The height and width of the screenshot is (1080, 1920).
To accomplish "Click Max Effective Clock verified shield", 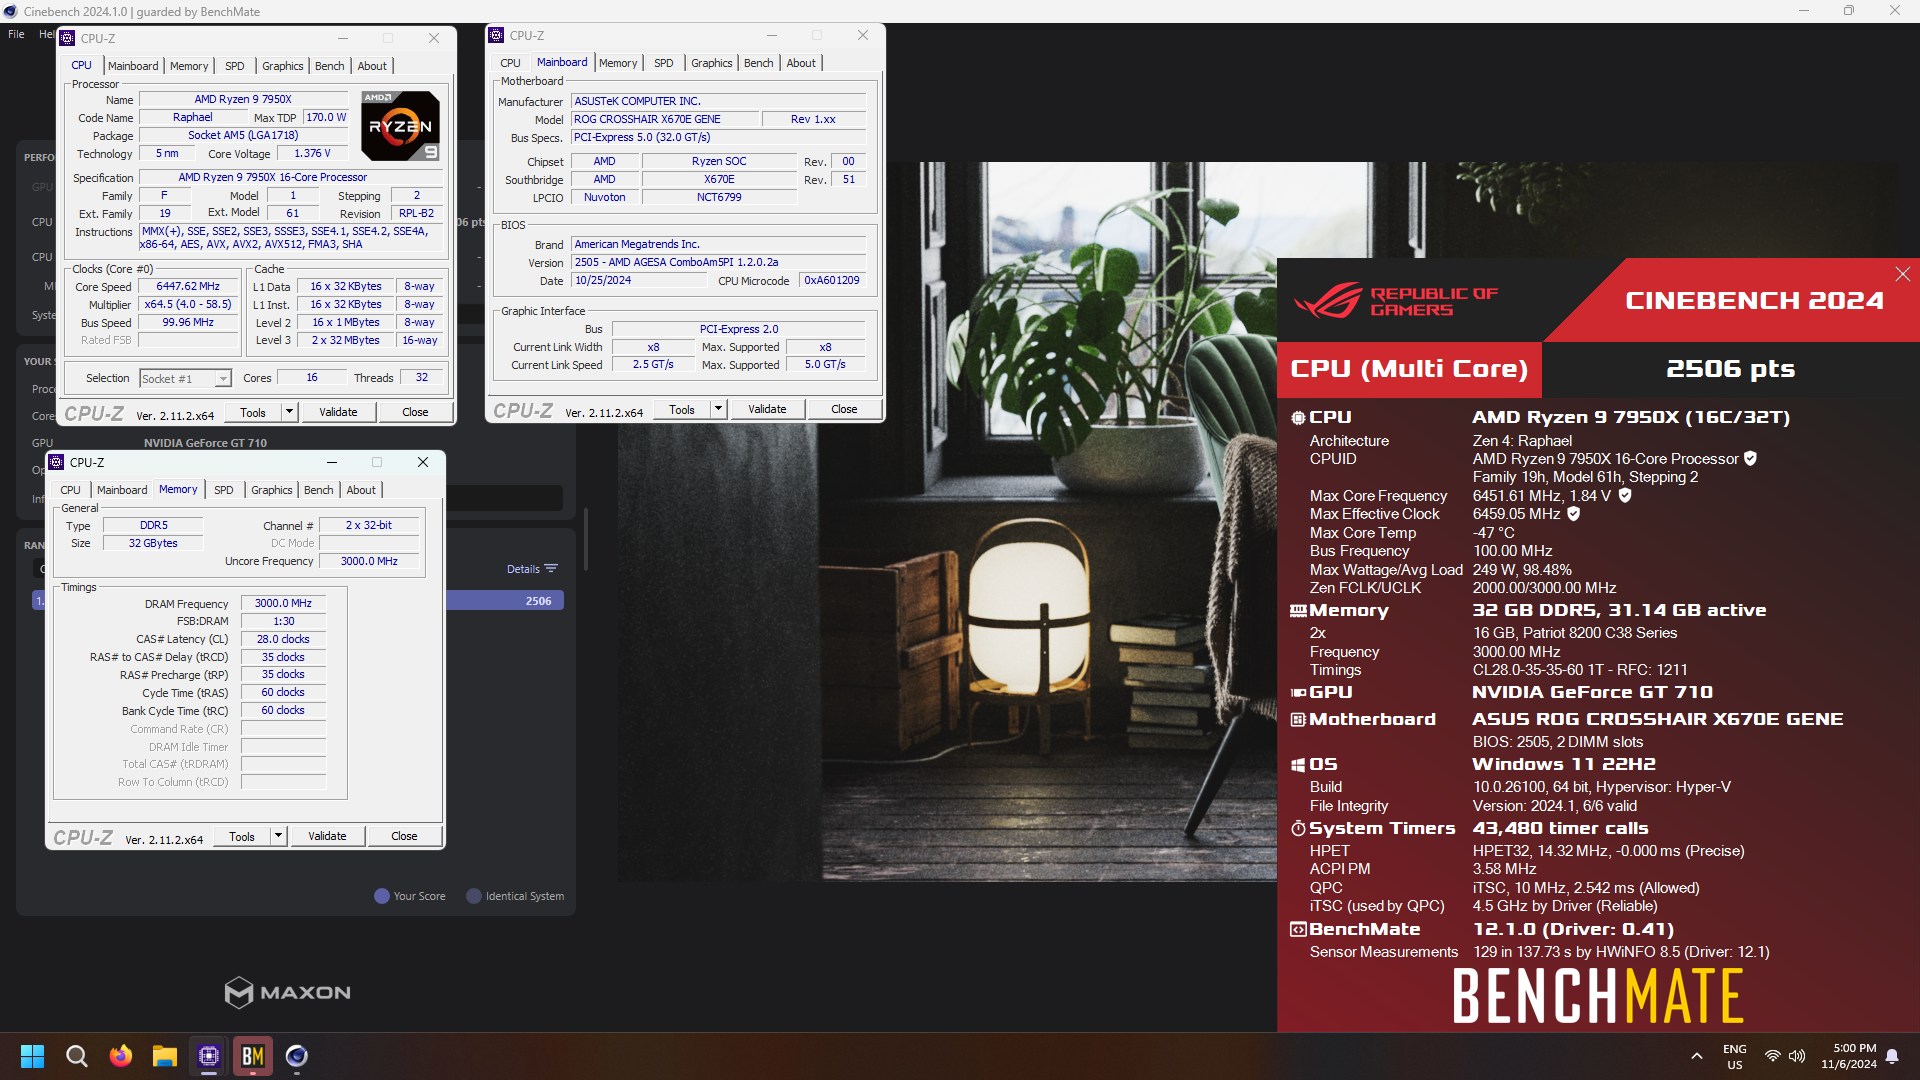I will (x=1573, y=514).
